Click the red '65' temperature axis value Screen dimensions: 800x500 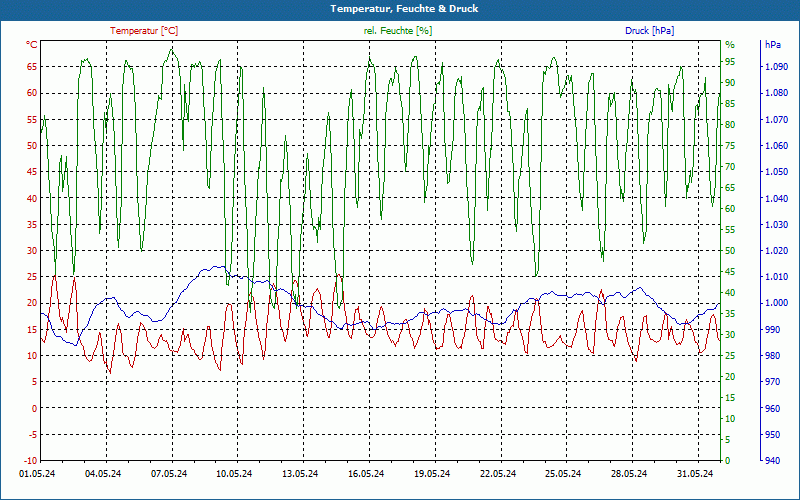point(32,67)
